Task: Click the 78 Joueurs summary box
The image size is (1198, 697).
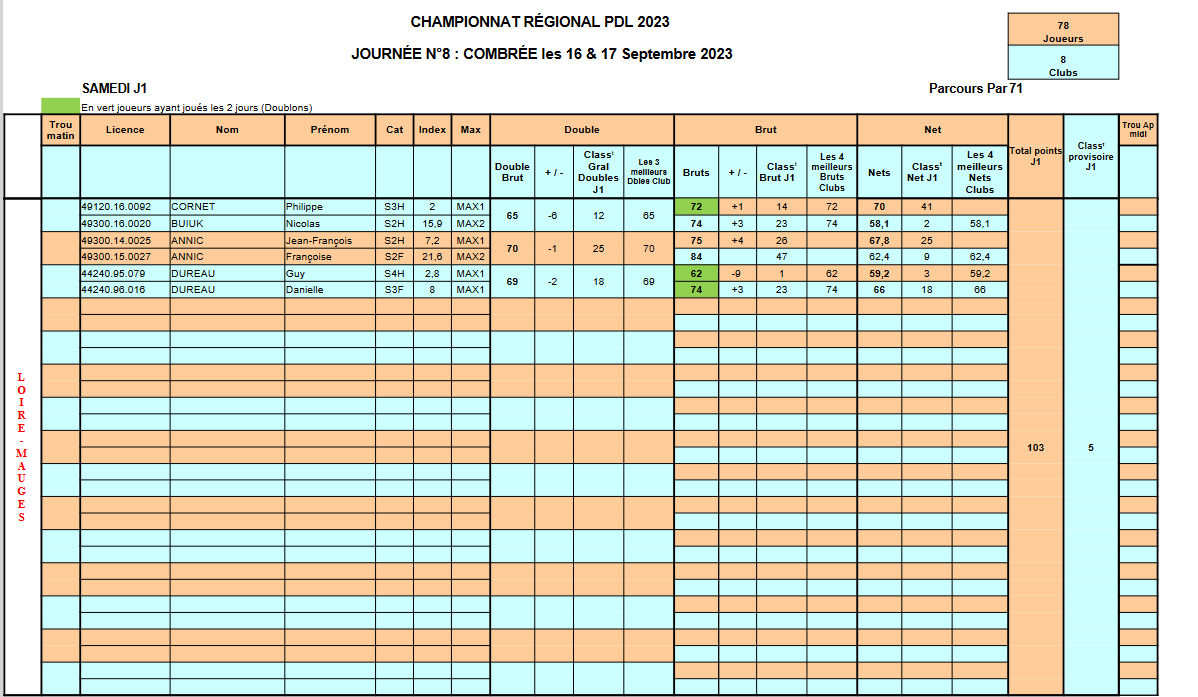Action: 1063,30
